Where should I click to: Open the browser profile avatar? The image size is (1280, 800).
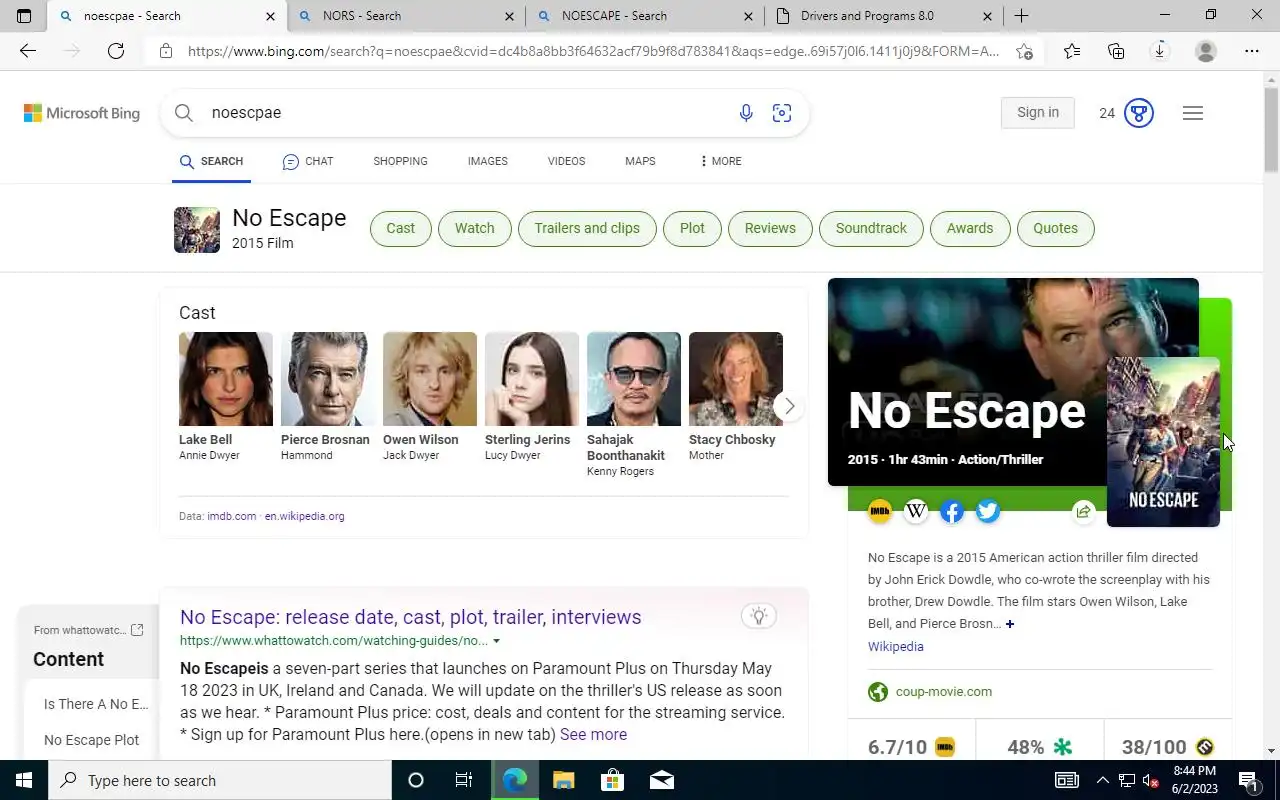coord(1206,51)
